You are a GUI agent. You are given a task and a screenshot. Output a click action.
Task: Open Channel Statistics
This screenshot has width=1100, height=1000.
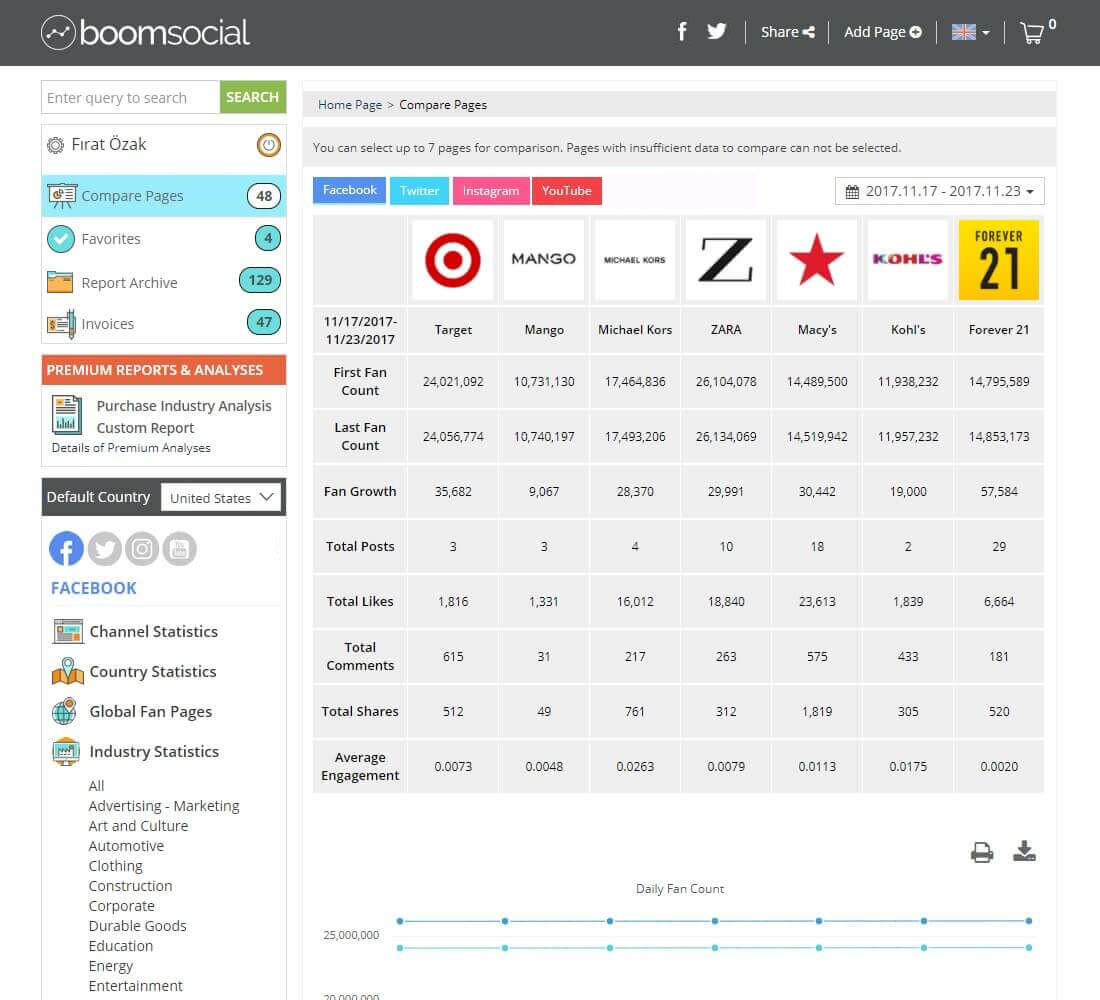(154, 632)
